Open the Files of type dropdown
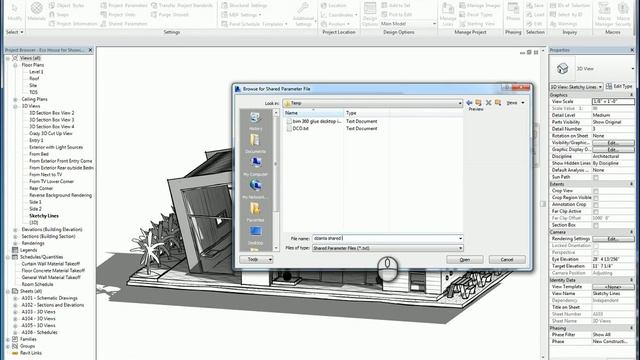 click(460, 248)
